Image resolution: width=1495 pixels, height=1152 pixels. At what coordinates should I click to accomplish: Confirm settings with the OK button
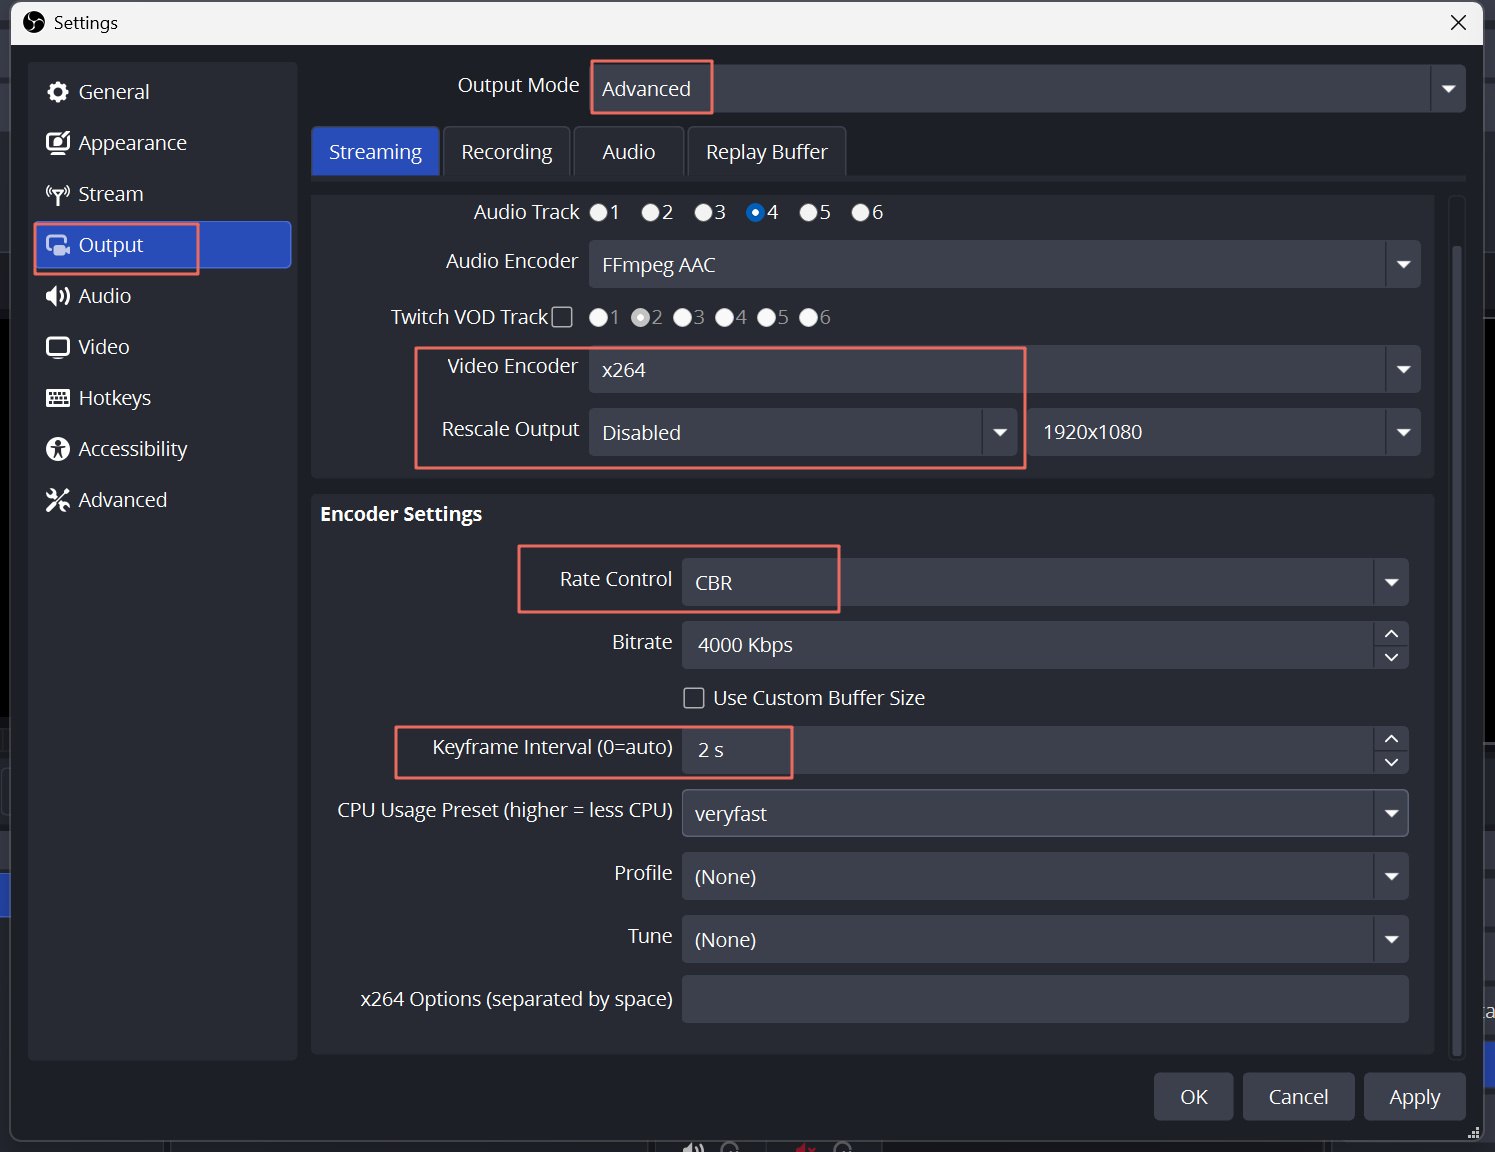click(1194, 1097)
